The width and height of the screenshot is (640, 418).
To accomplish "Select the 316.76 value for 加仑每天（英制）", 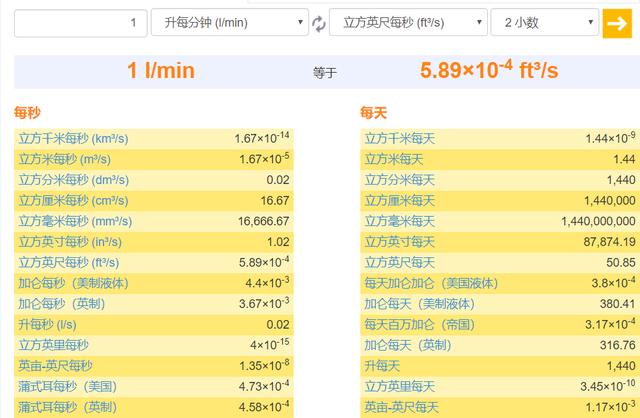I will 618,345.
